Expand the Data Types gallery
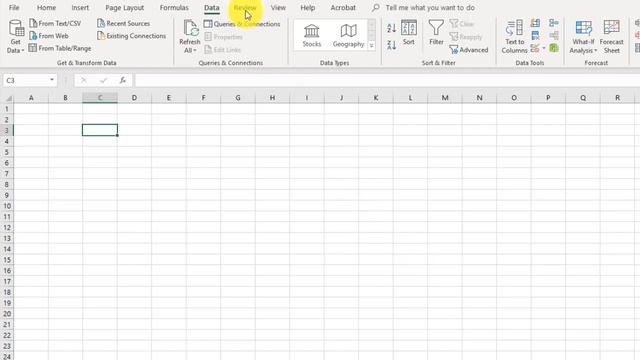640x360 pixels. [371, 46]
